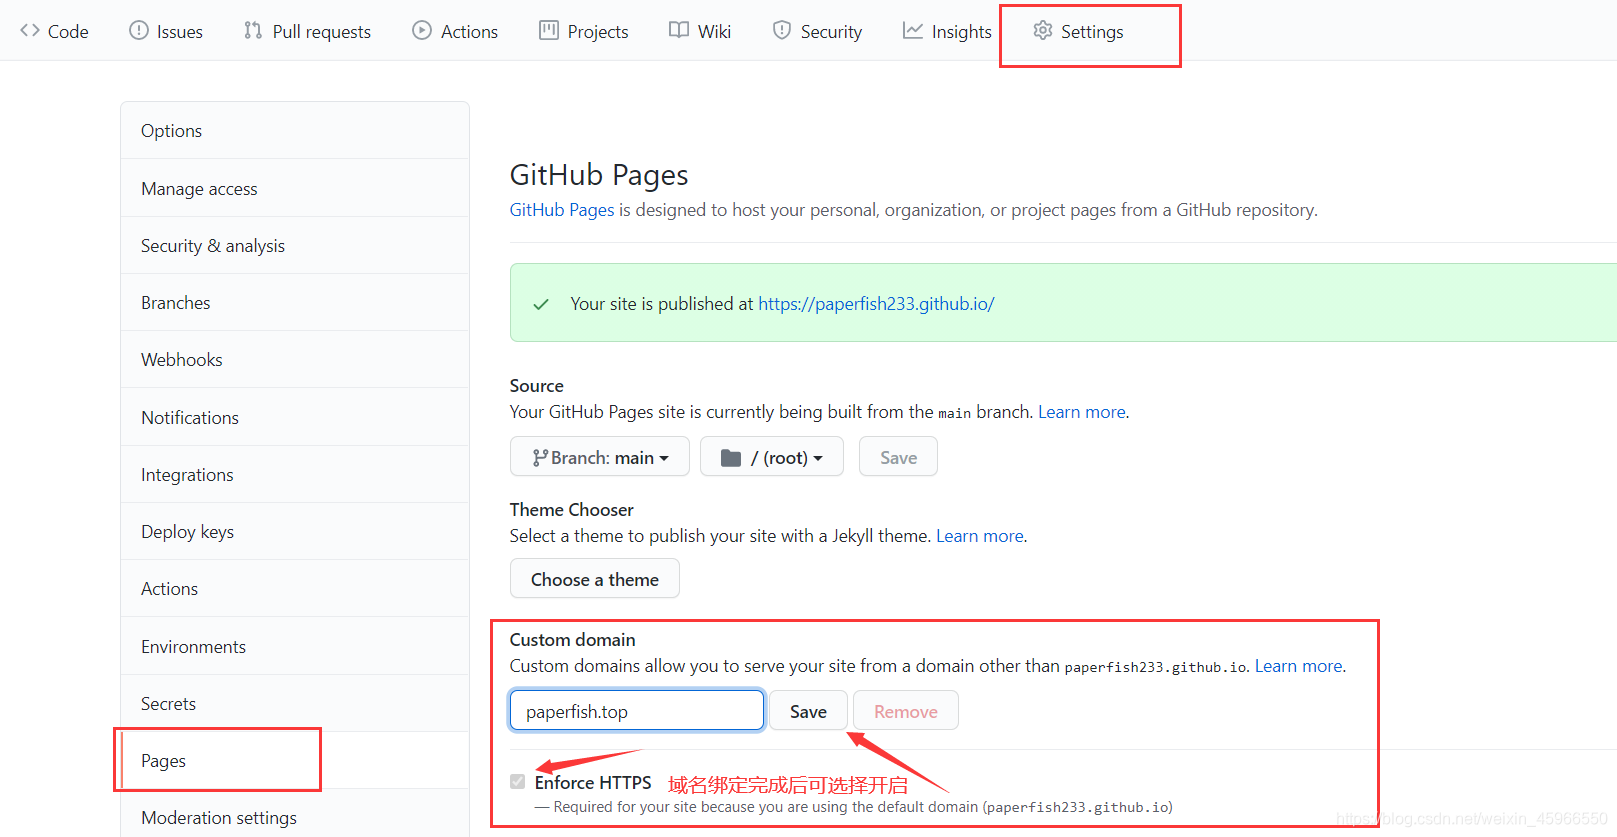This screenshot has width=1617, height=837.
Task: Open the Insights tab
Action: (947, 31)
